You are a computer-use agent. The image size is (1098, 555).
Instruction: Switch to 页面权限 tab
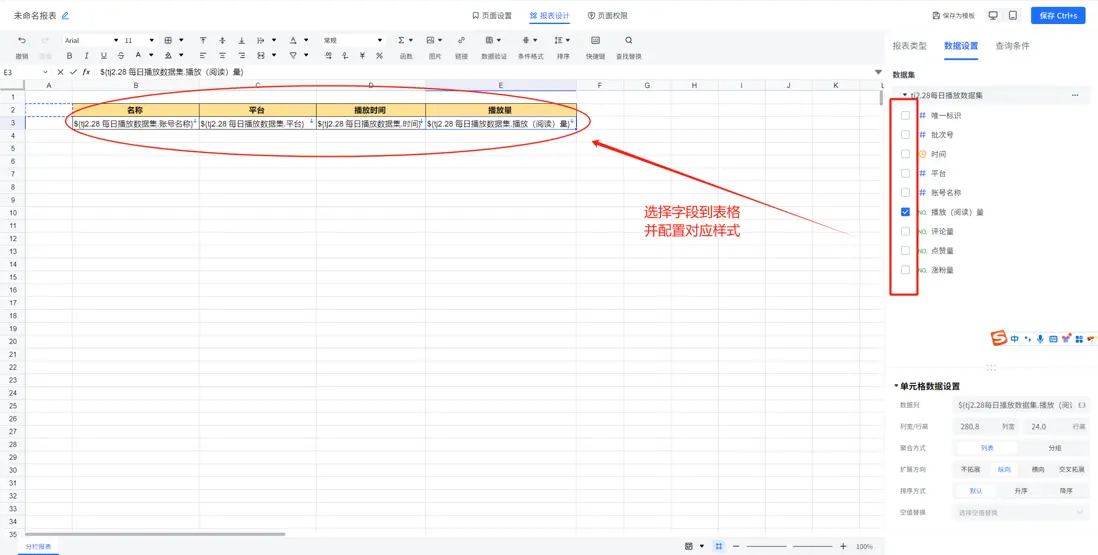point(607,15)
